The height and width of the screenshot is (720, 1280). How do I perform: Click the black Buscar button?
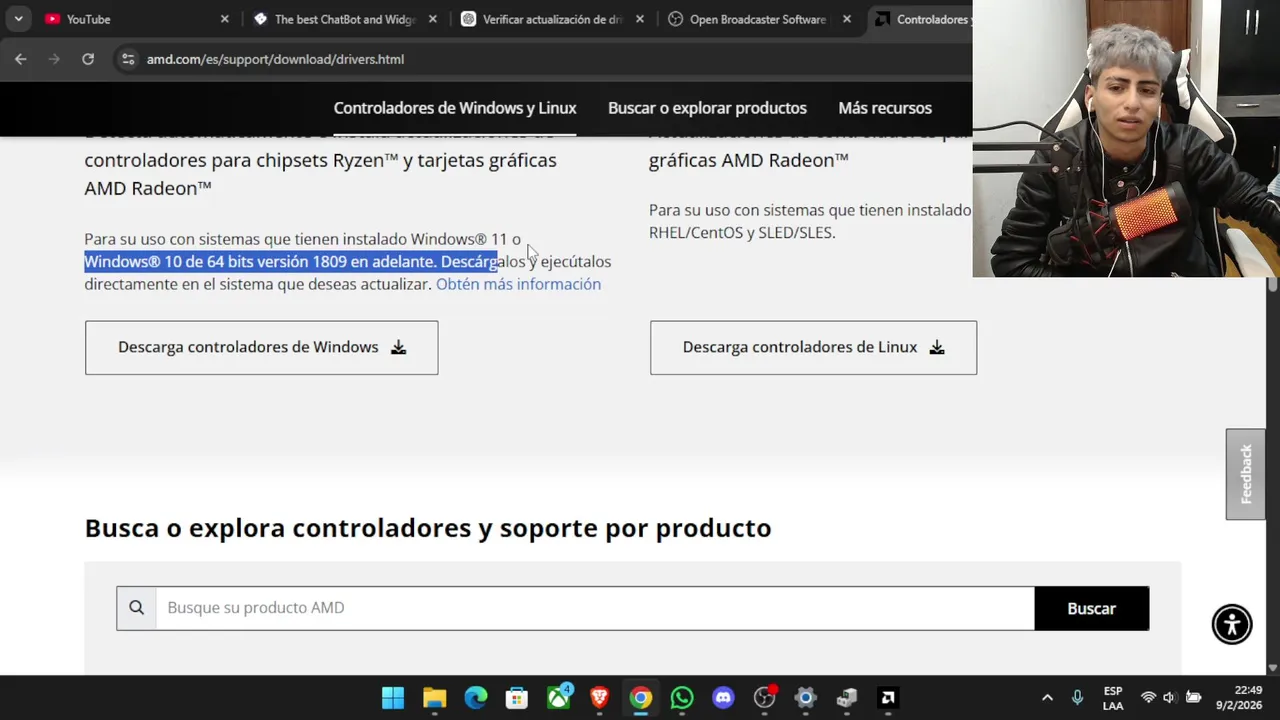(x=1091, y=608)
